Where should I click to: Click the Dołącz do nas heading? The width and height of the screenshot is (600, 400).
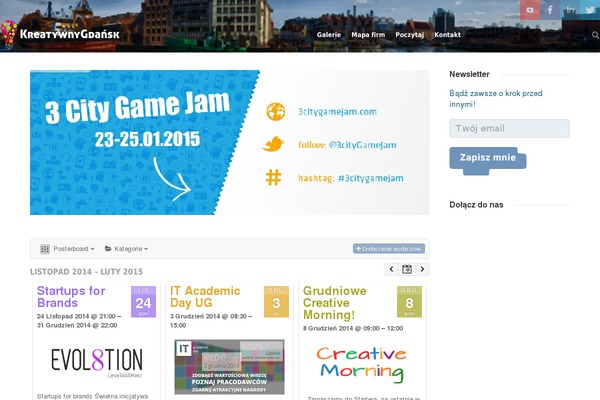[476, 205]
